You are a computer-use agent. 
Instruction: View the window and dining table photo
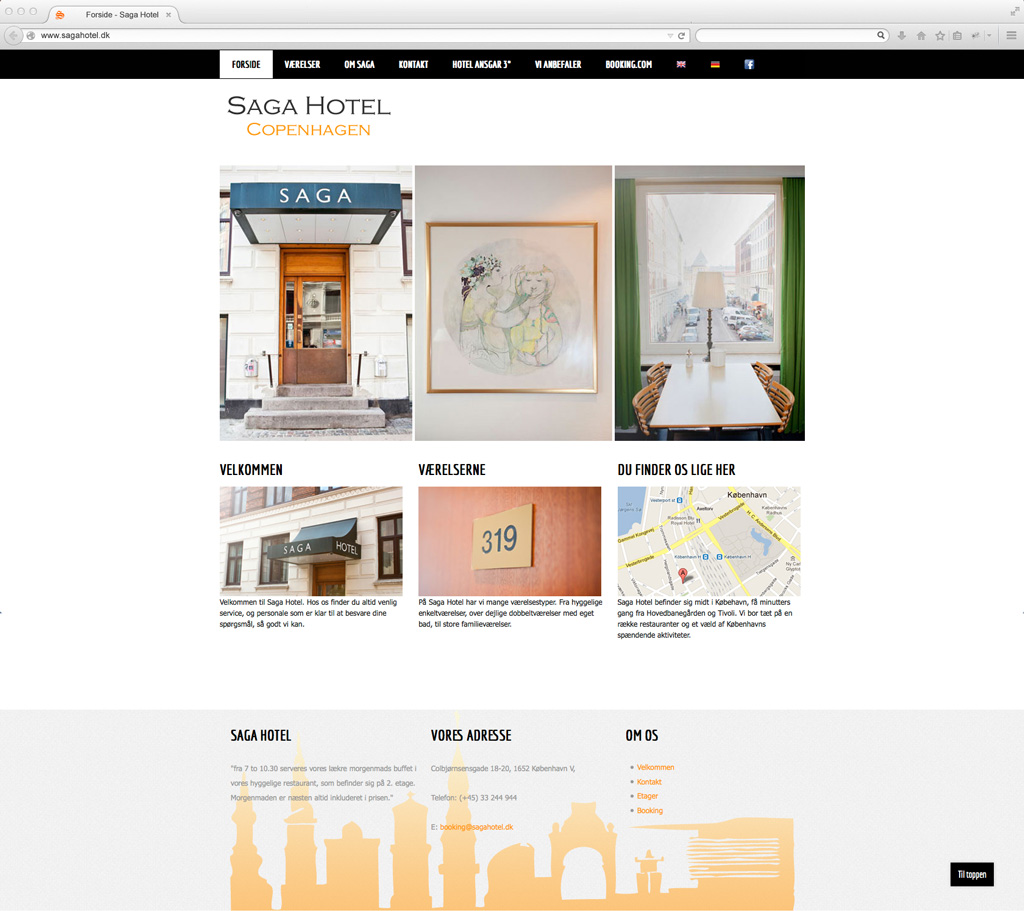pyautogui.click(x=710, y=303)
